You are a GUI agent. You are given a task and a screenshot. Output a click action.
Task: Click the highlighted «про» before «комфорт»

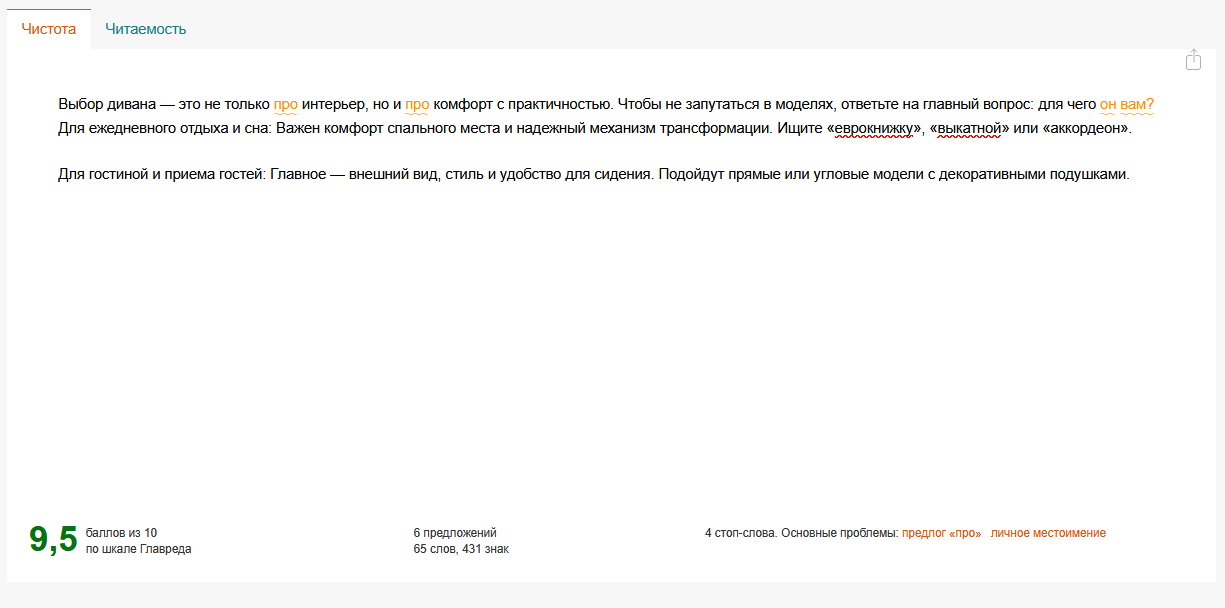pos(417,104)
